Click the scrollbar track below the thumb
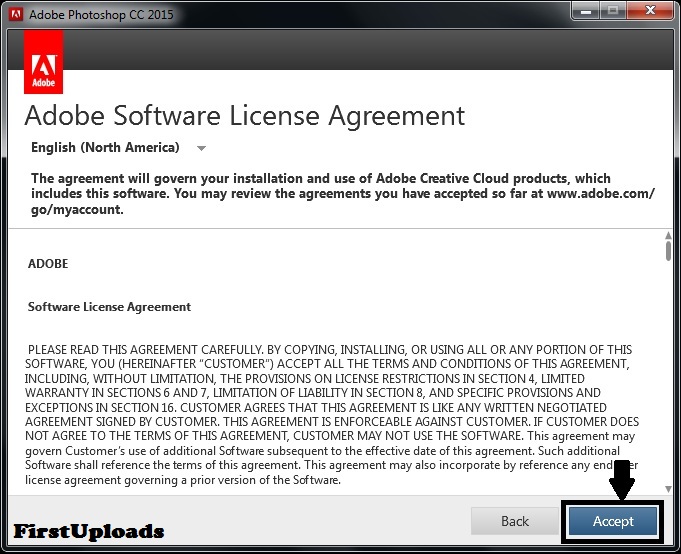 (x=668, y=380)
